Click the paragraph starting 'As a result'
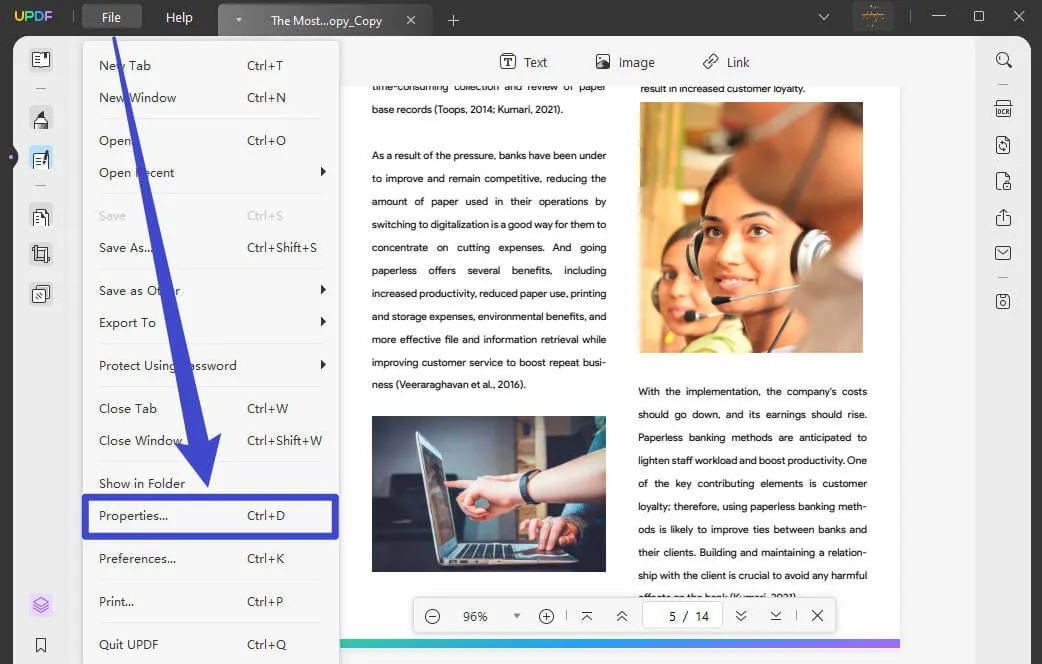1042x664 pixels. pos(488,270)
